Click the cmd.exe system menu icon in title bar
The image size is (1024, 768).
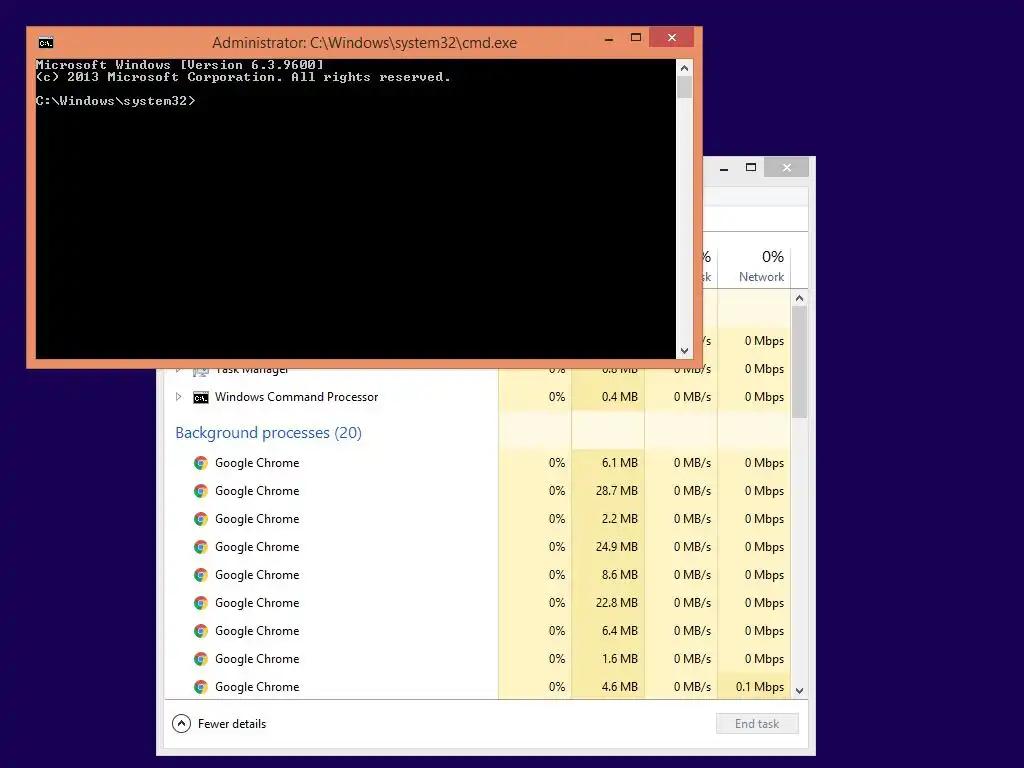click(x=46, y=43)
